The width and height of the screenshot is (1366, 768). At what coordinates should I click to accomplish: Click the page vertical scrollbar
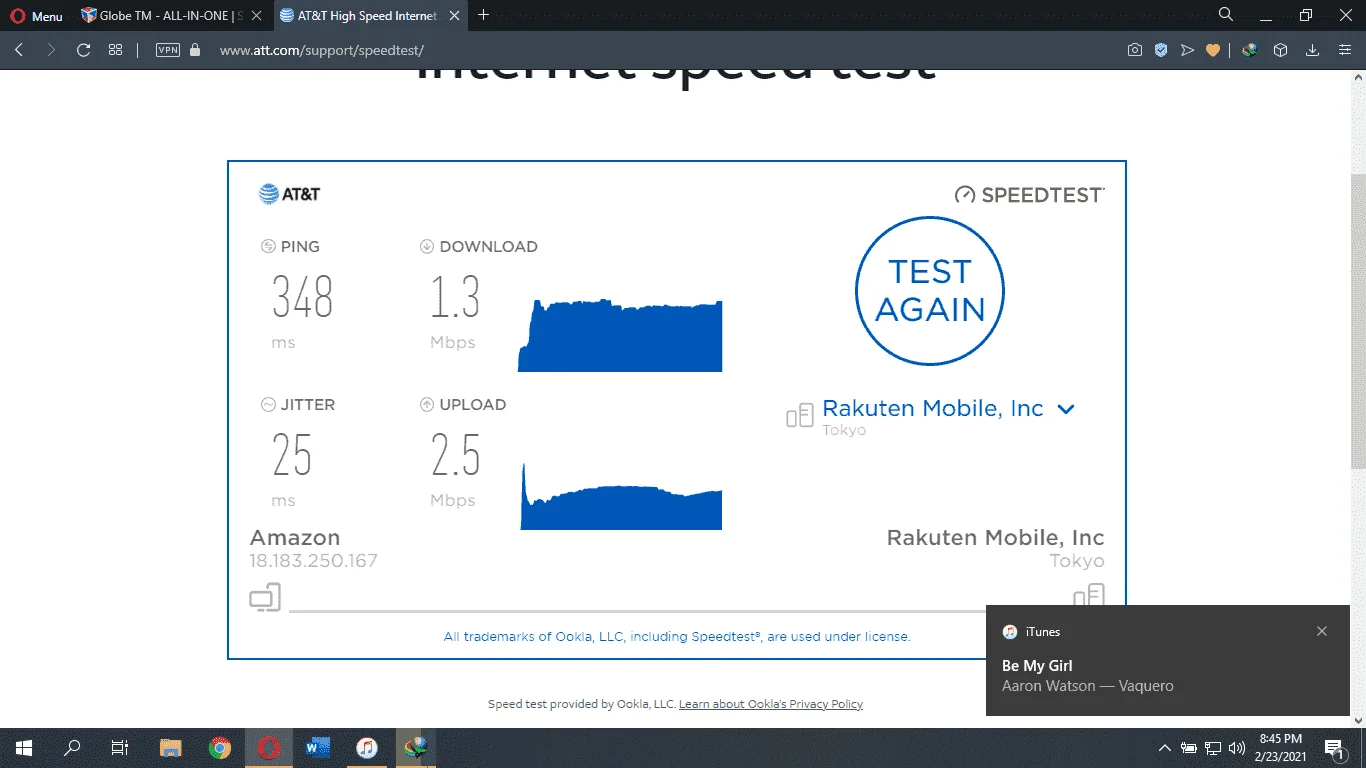point(1358,320)
